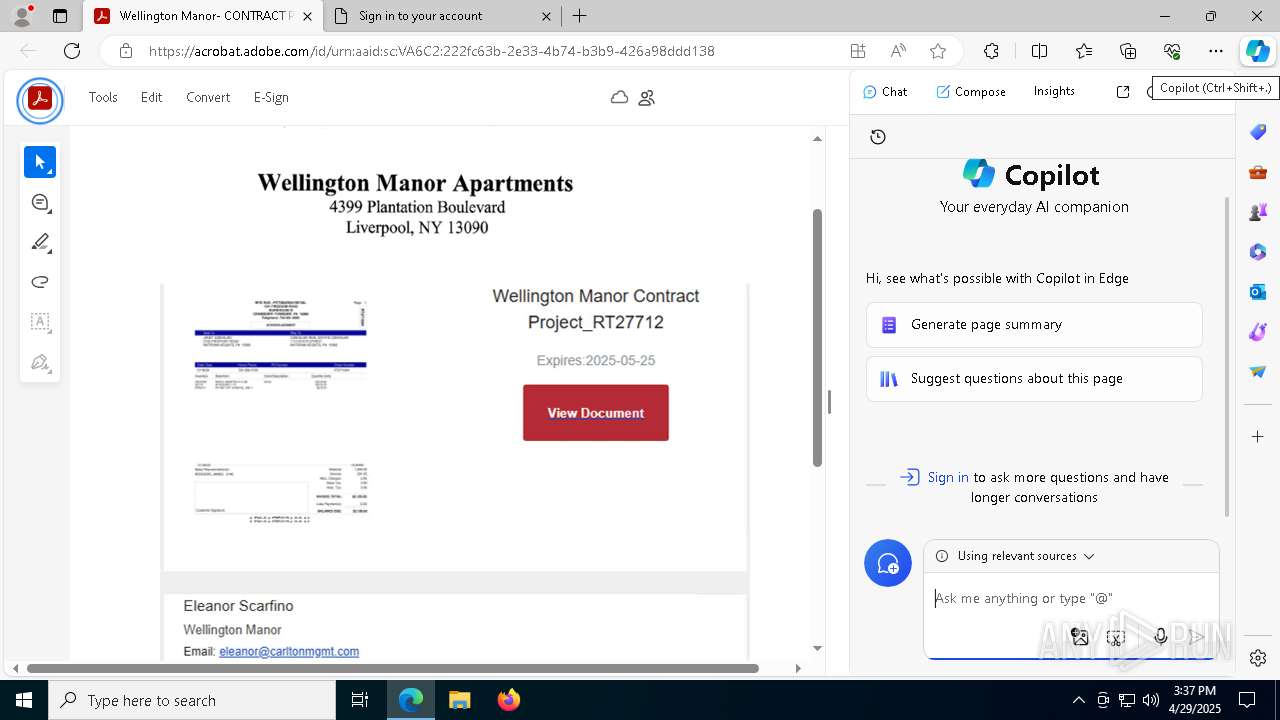
Task: Click the vertical scrollbar of the document
Action: click(x=817, y=338)
